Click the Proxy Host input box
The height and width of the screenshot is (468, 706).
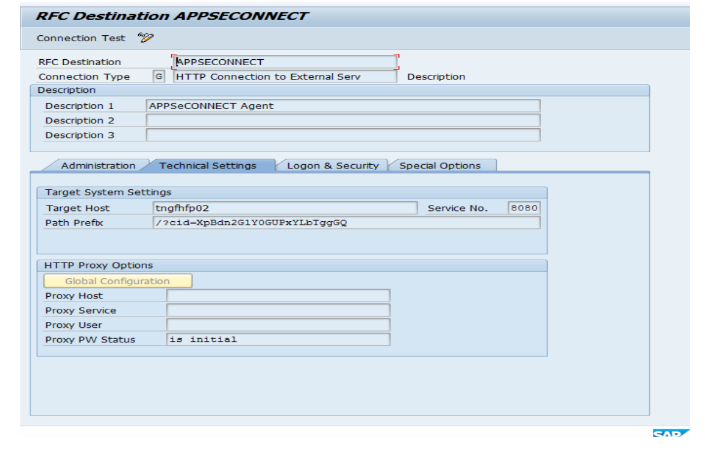[x=277, y=296]
